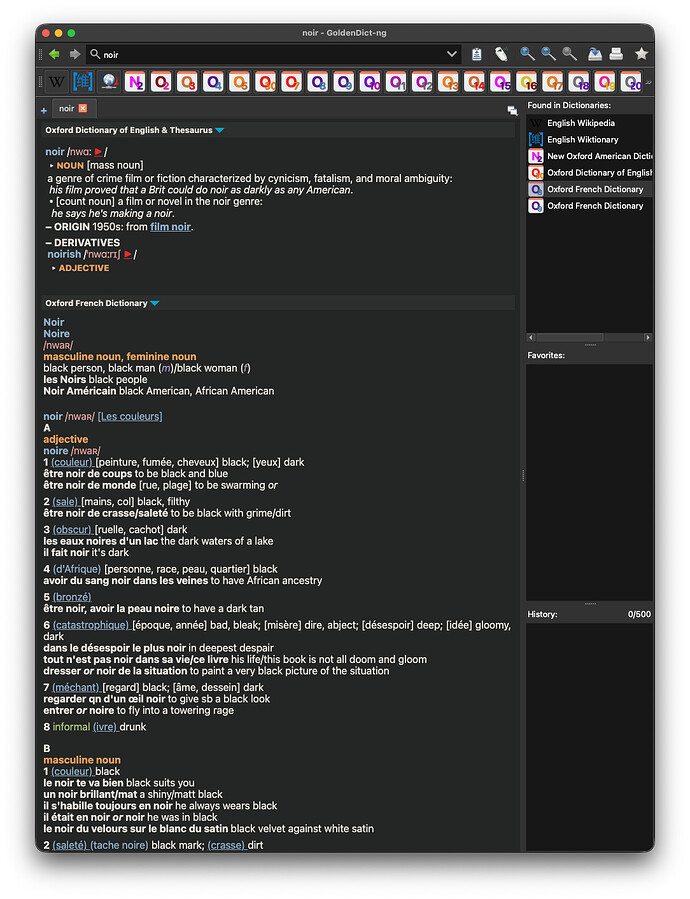Screen dimensions: 690x899
Task: Follow the (méchant) link
Action: click(76, 687)
